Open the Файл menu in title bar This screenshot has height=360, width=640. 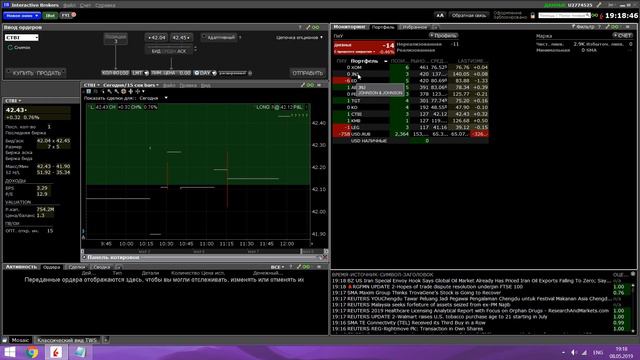coord(69,5)
